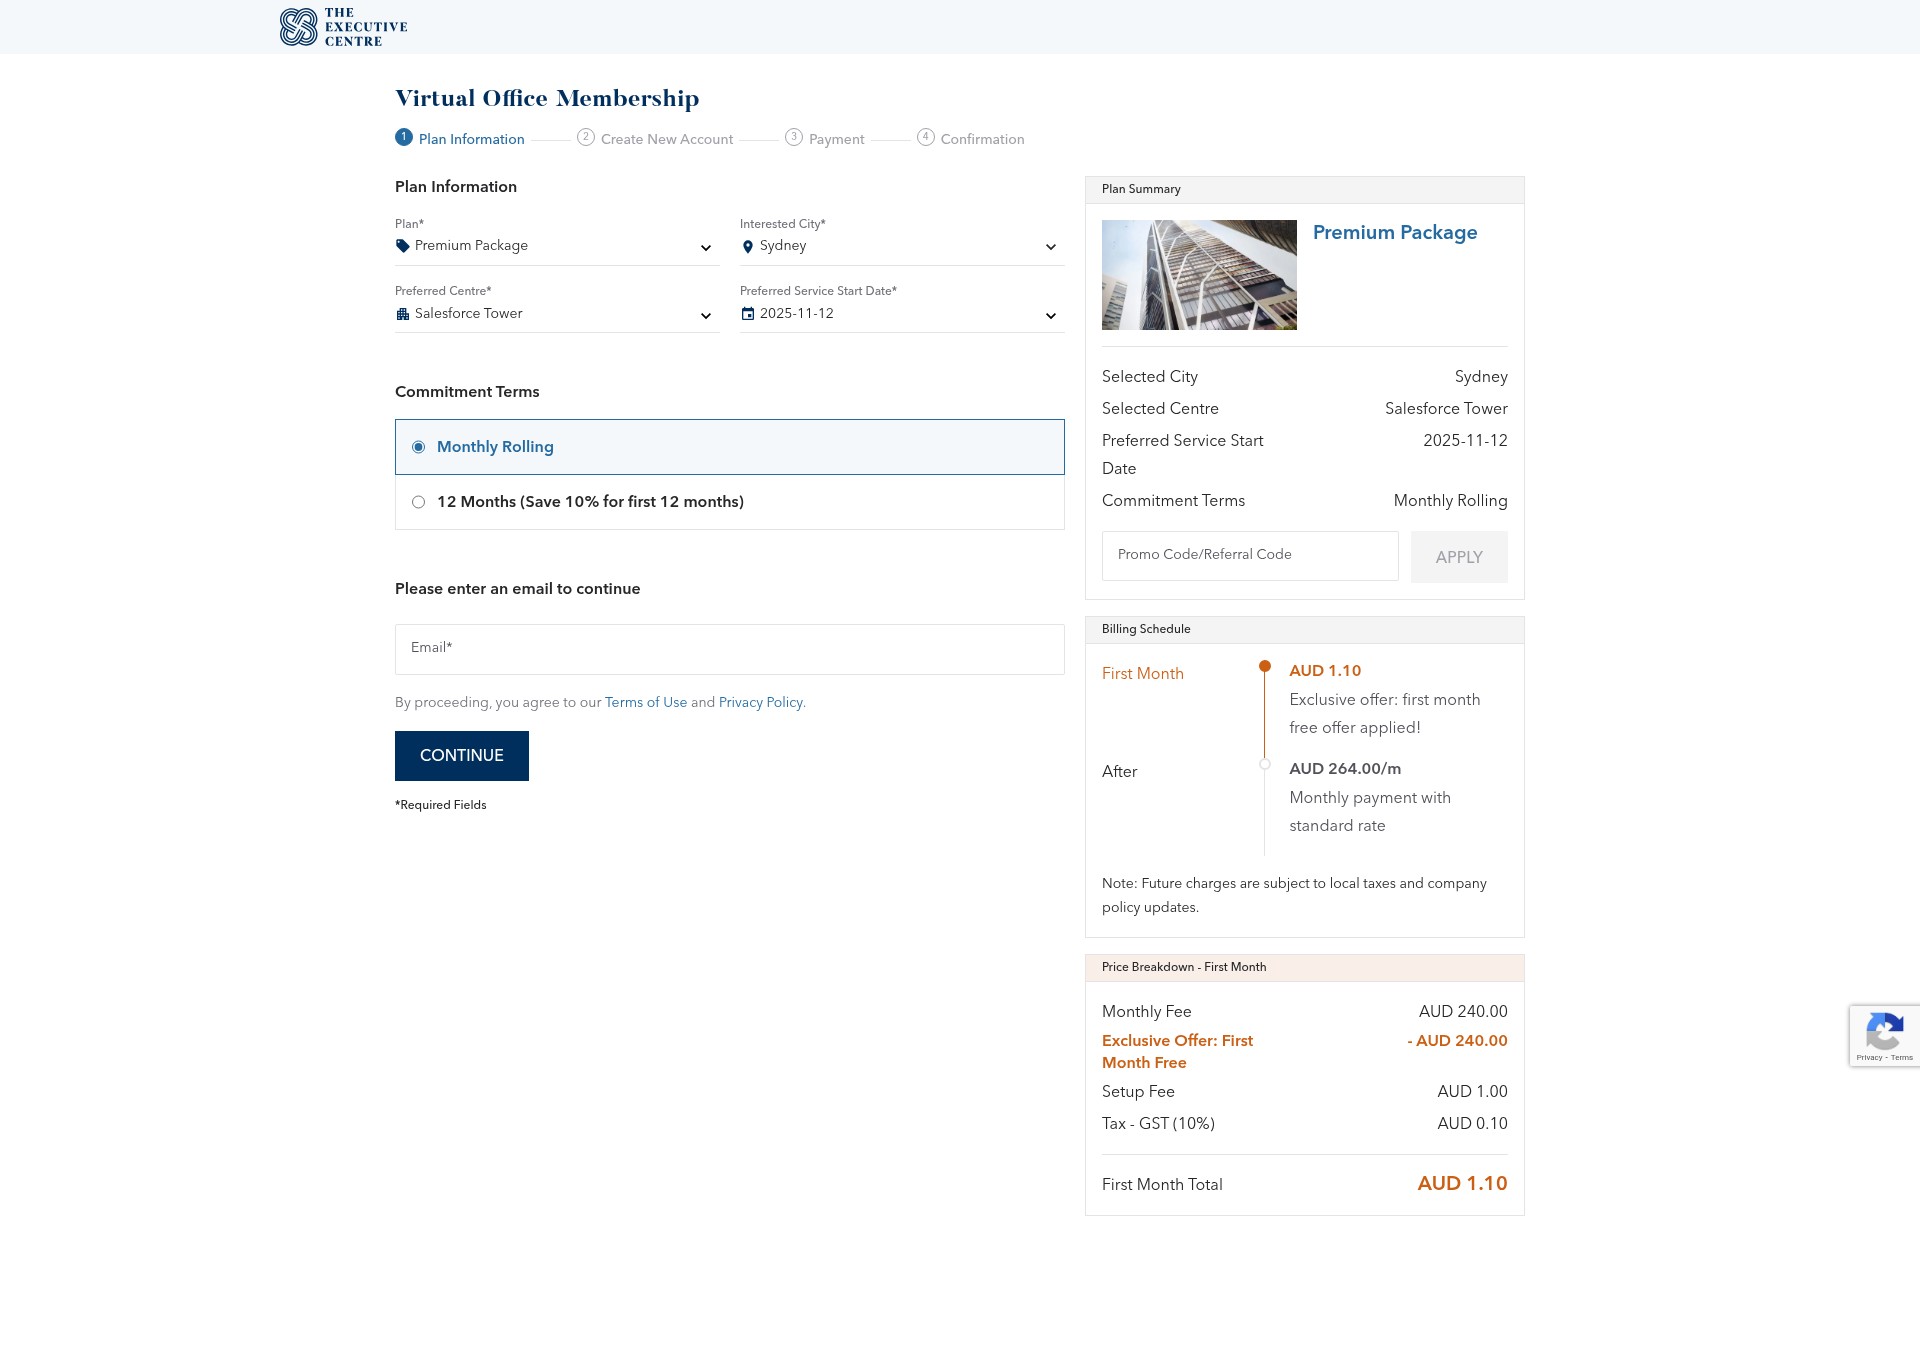This screenshot has width=1920, height=1347.
Task: Open the Terms of Use link
Action: (646, 703)
